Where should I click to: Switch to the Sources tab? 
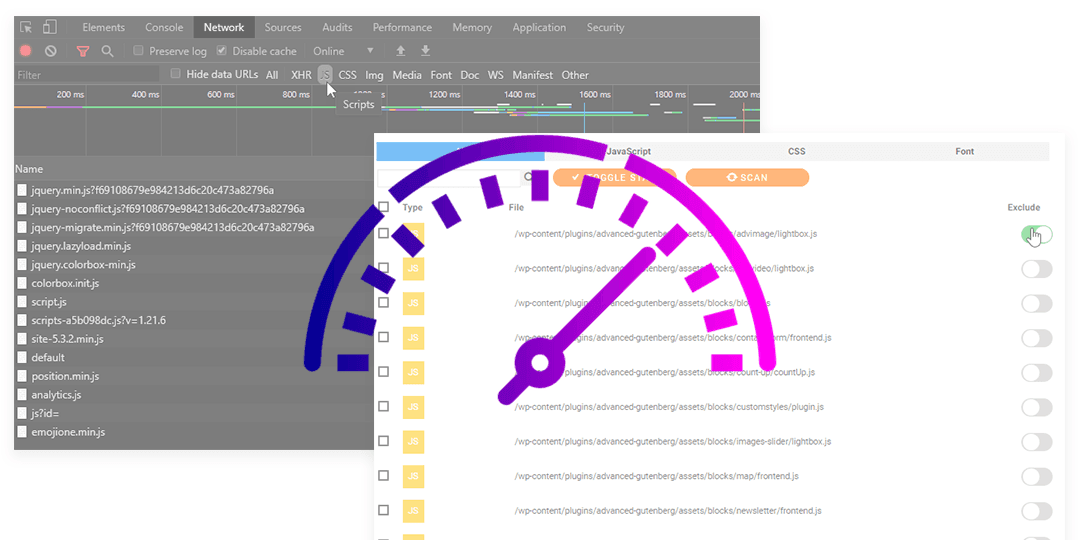click(283, 28)
